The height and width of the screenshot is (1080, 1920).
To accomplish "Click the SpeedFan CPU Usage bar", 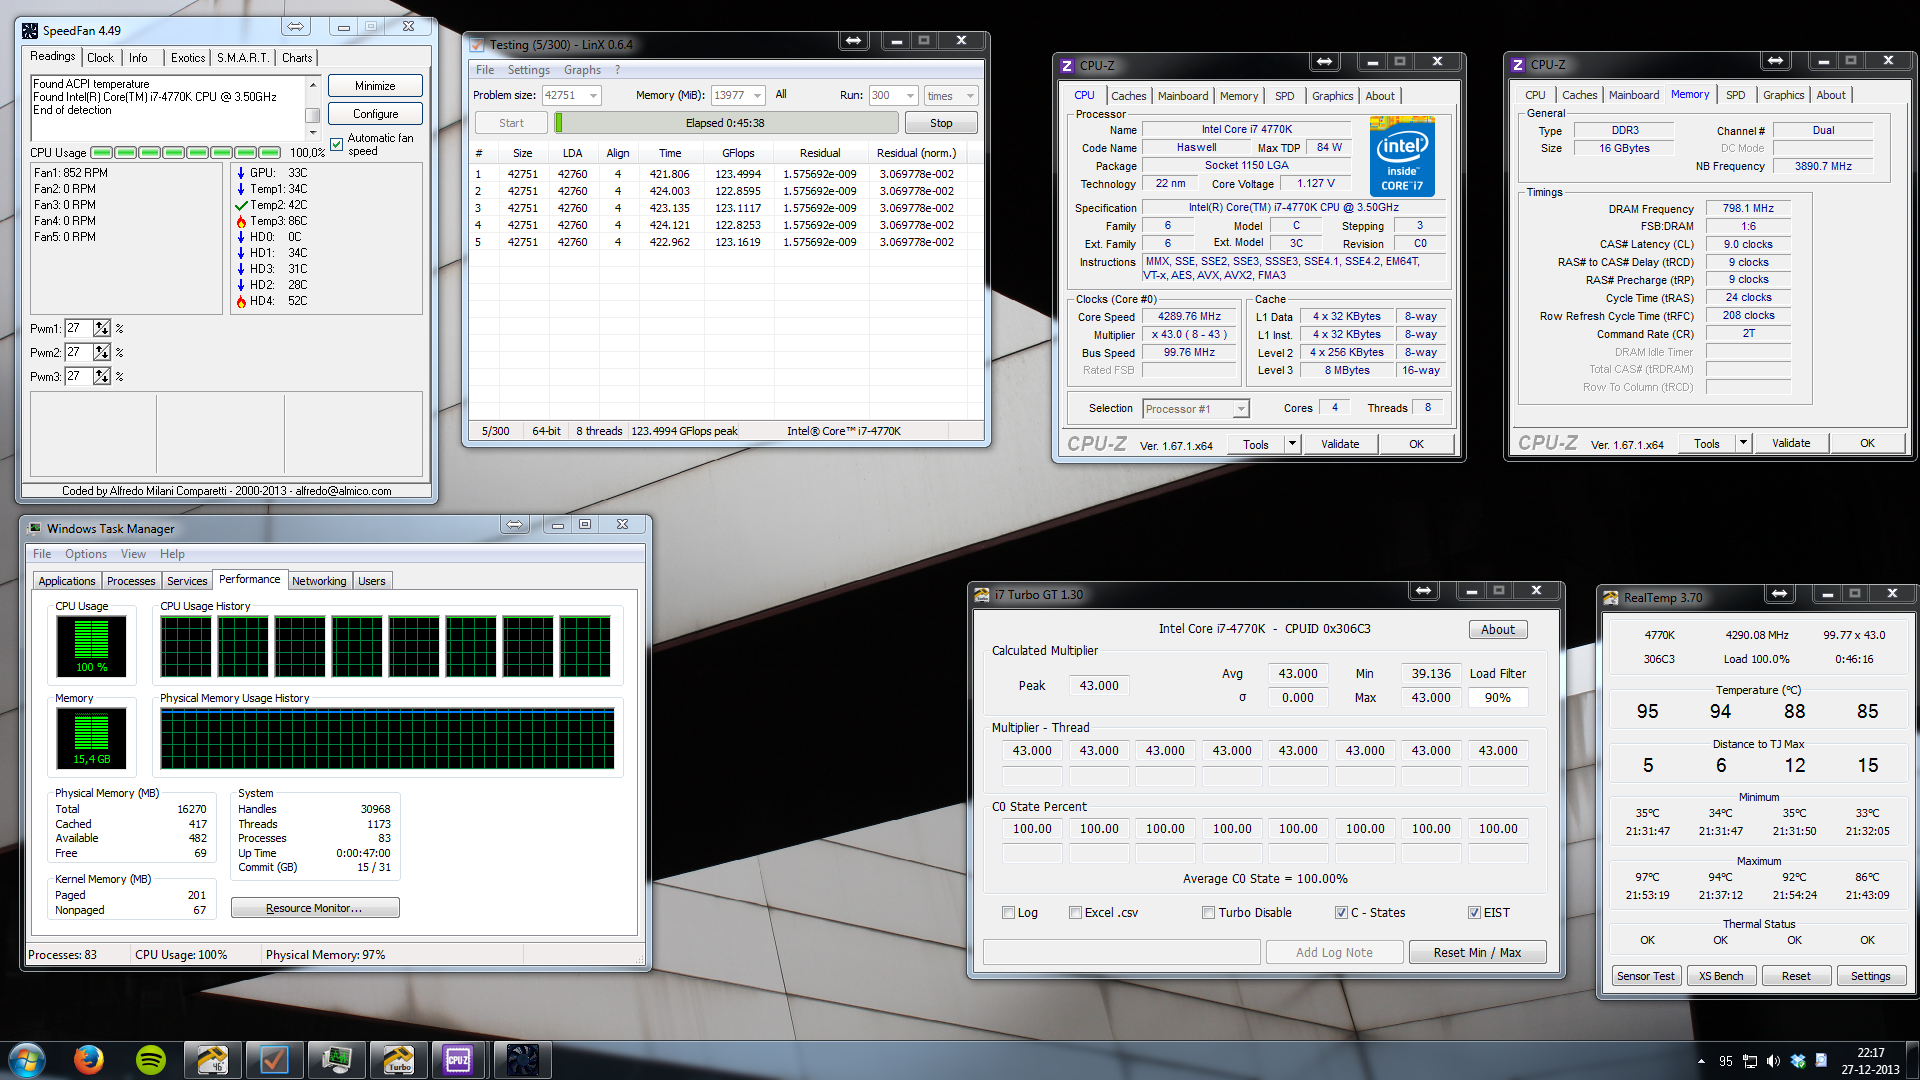I will click(x=186, y=153).
